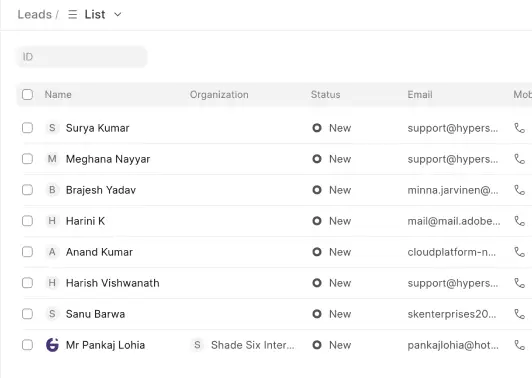This screenshot has width=532, height=378.
Task: Check the box for Harish Vishwanath
Action: click(x=27, y=283)
